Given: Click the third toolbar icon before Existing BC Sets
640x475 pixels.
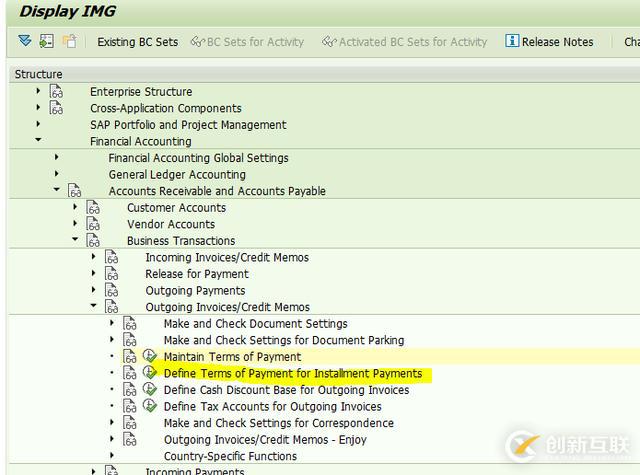Looking at the screenshot, I should 69,41.
